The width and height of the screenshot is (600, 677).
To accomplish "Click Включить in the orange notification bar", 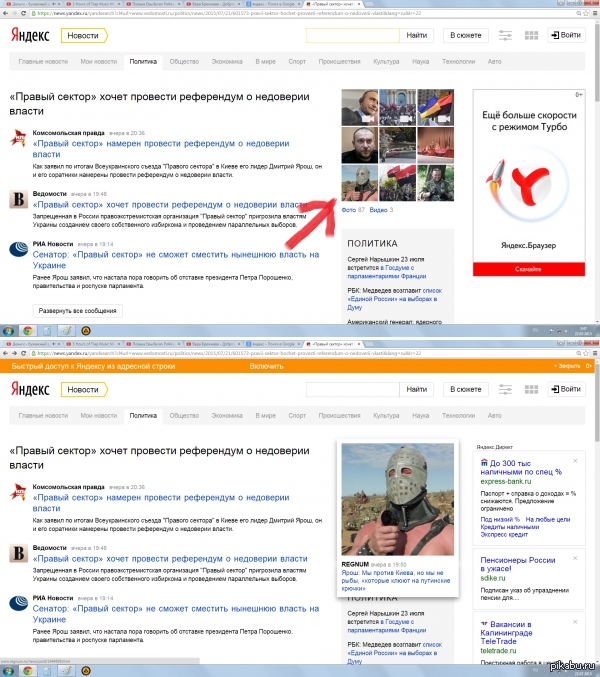I will (x=266, y=367).
